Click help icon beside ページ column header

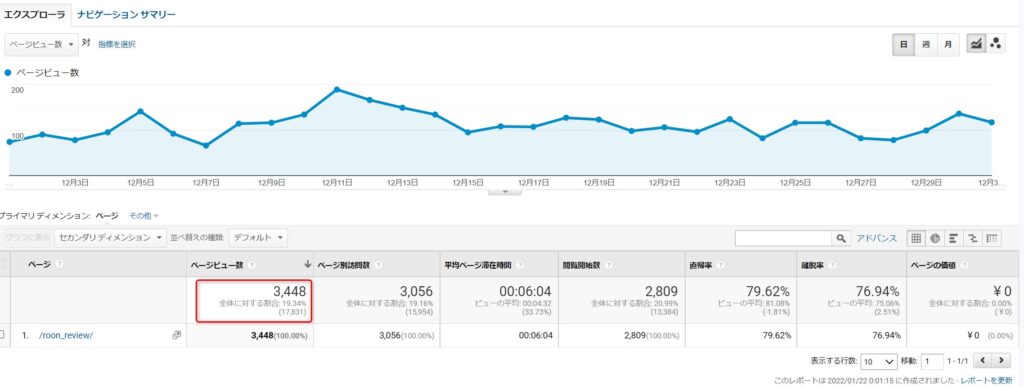59,265
